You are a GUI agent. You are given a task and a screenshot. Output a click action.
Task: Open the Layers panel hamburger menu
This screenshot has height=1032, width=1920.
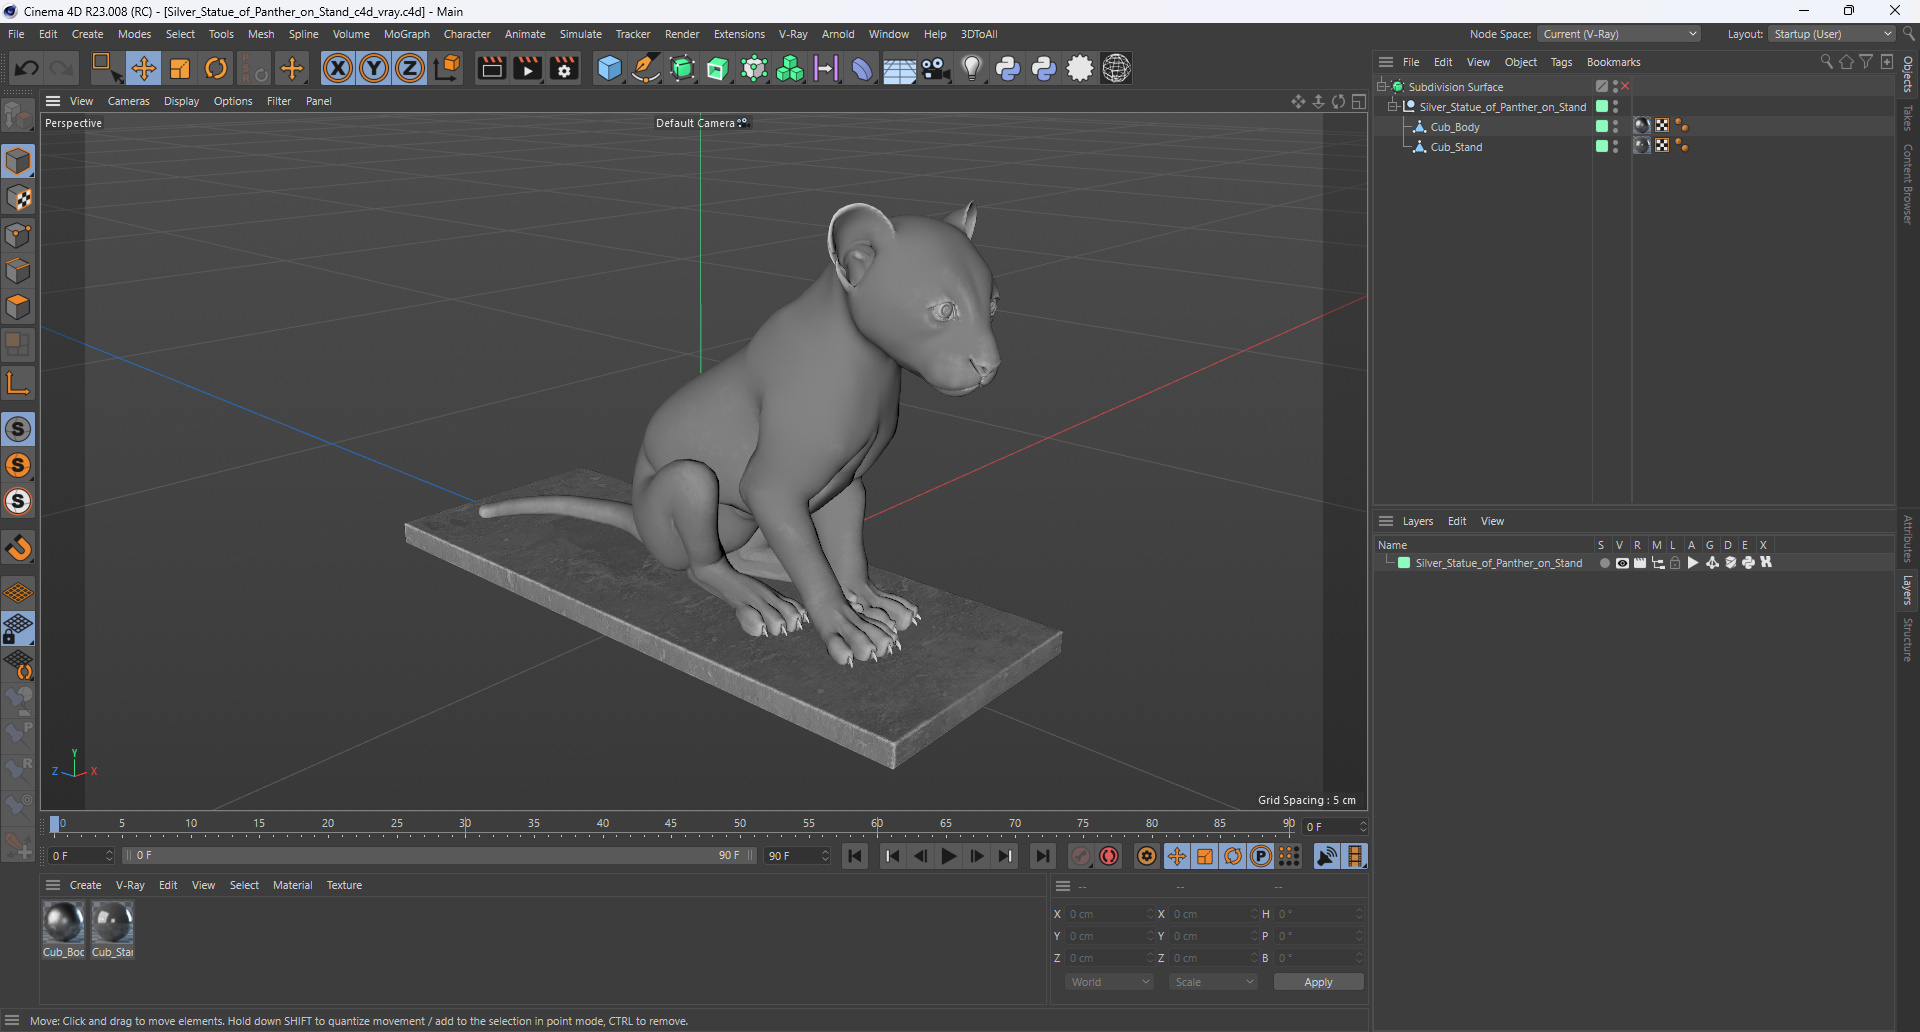[x=1386, y=521]
